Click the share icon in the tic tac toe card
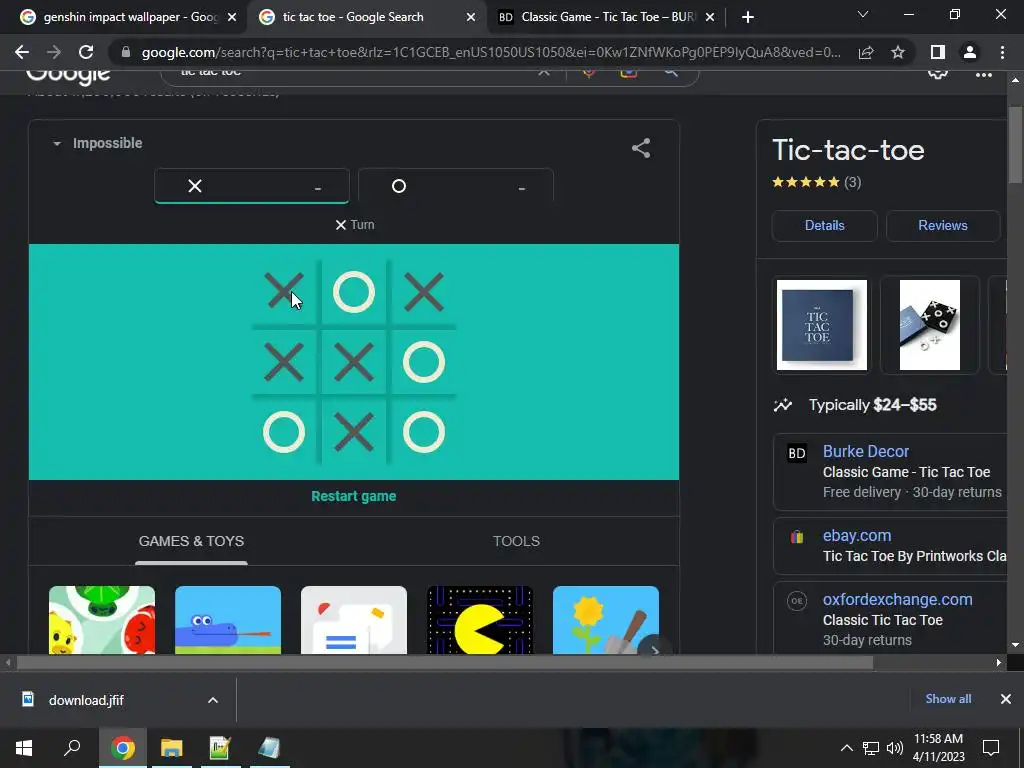The height and width of the screenshot is (768, 1024). coord(641,148)
